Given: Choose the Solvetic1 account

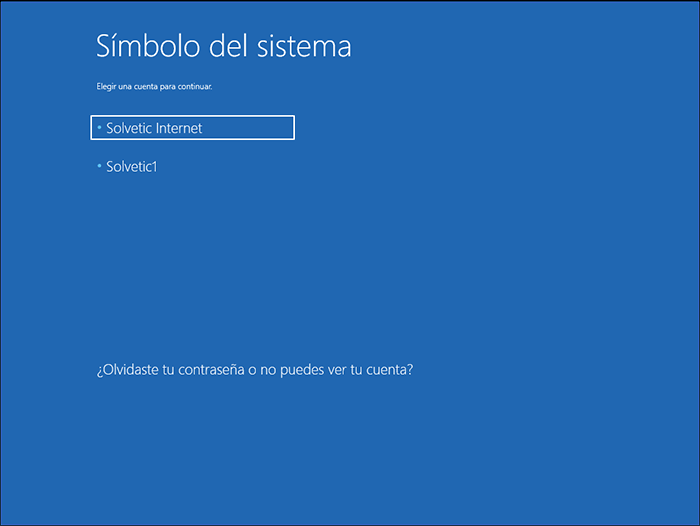Looking at the screenshot, I should [132, 167].
